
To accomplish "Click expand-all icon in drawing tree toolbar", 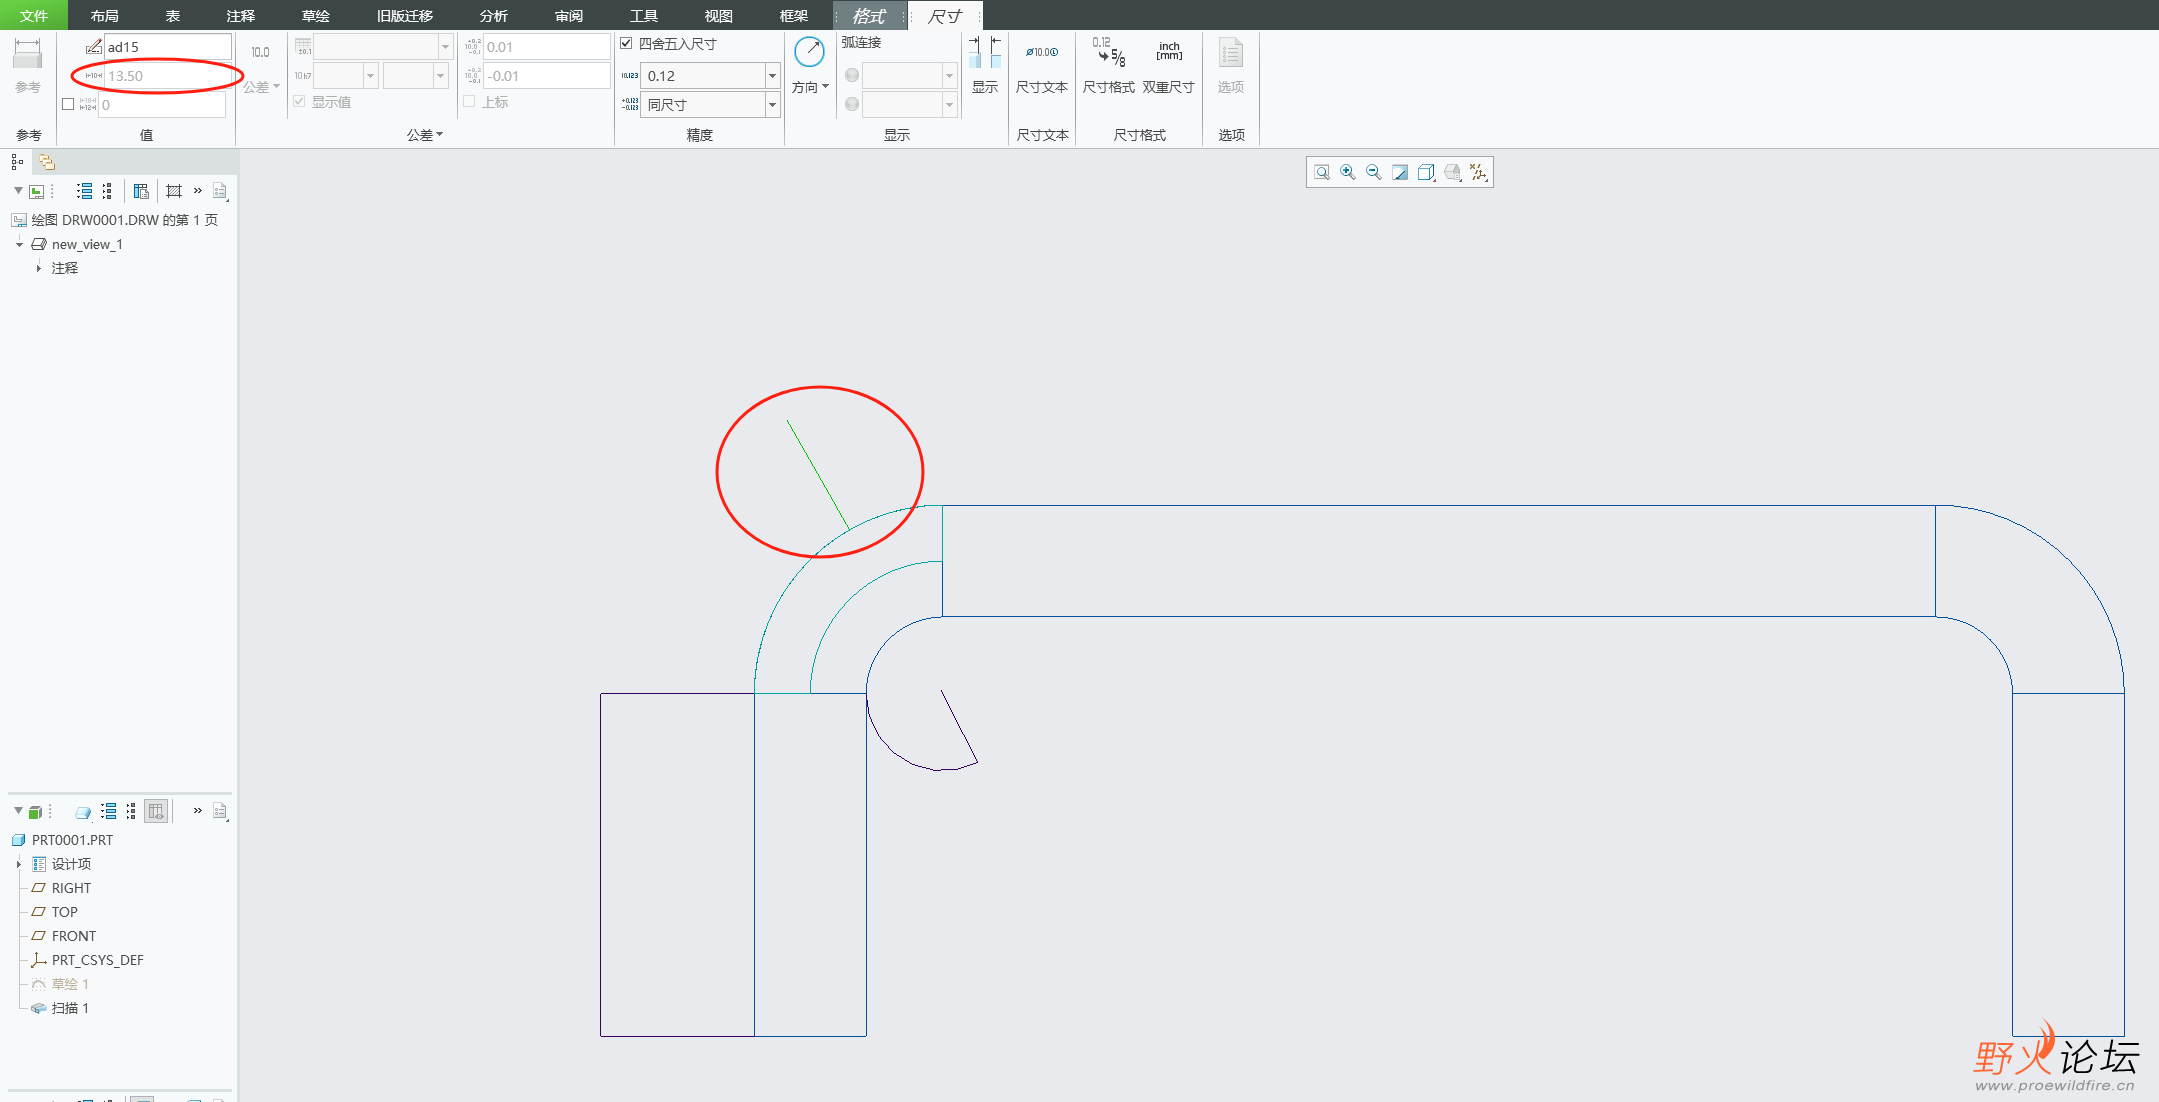I will point(85,191).
